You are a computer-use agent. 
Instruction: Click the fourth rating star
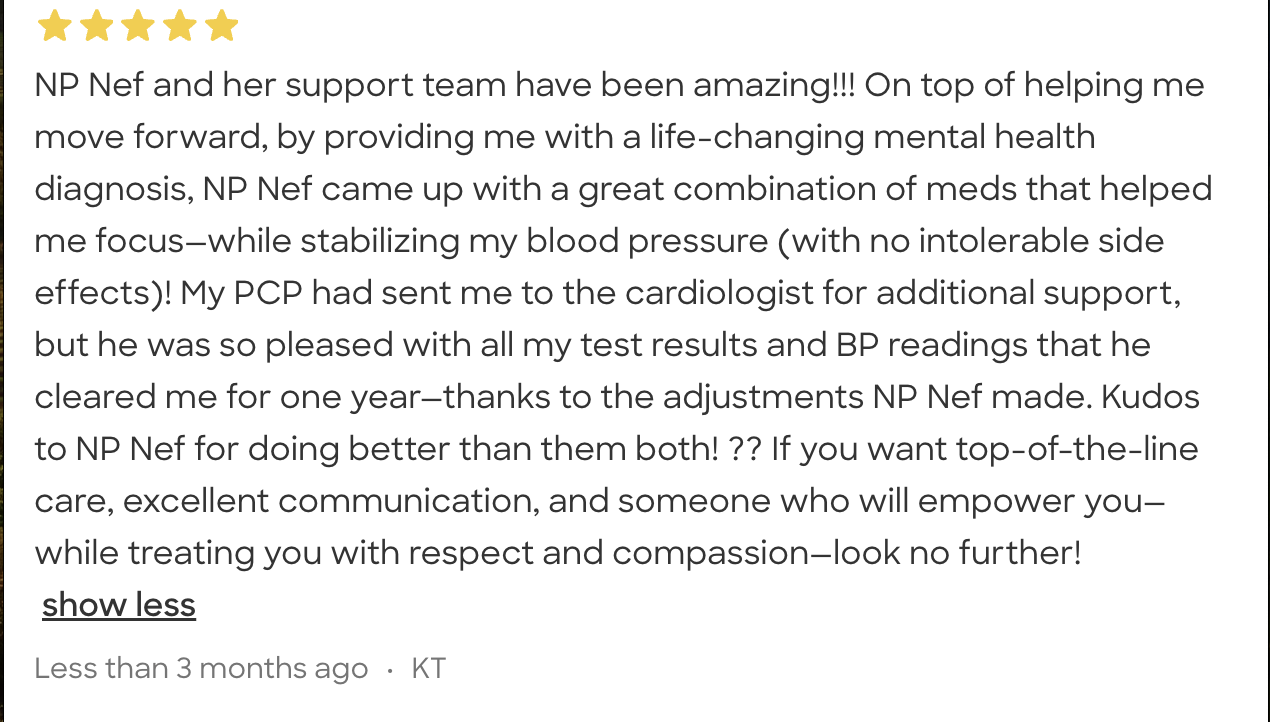[179, 25]
